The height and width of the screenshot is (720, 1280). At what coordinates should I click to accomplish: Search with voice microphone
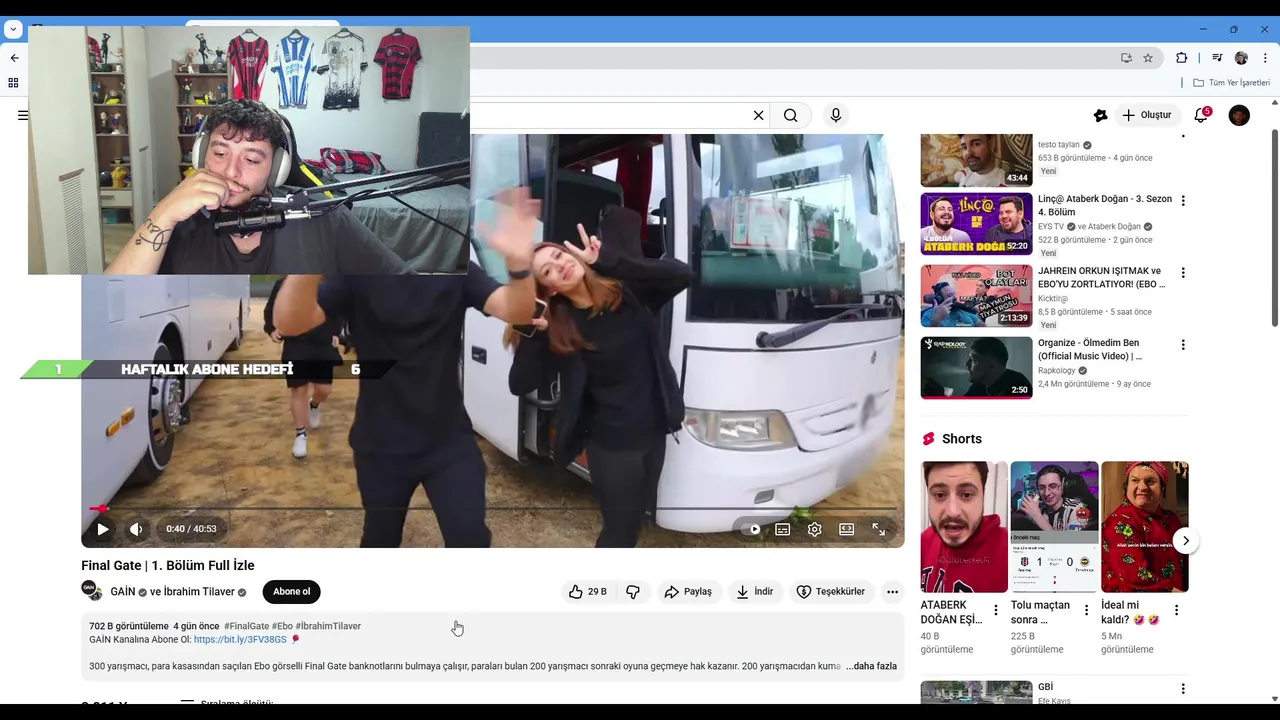[836, 115]
